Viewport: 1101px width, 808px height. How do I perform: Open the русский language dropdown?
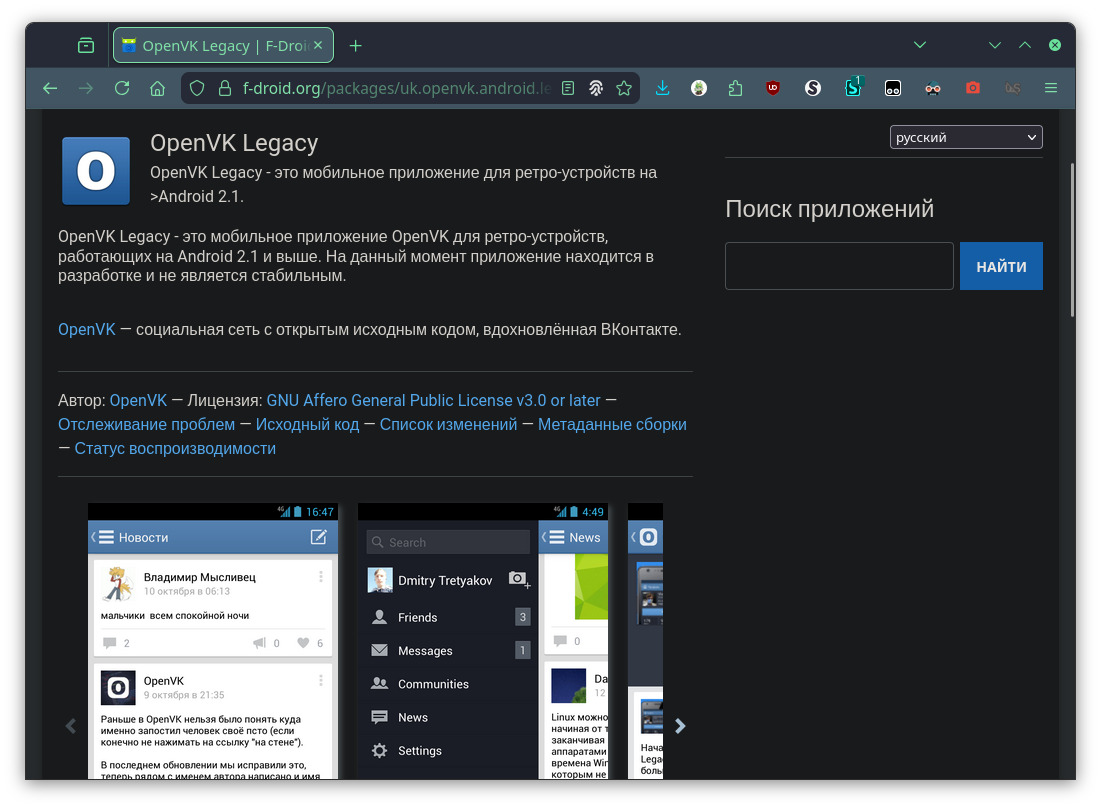[x=965, y=138]
